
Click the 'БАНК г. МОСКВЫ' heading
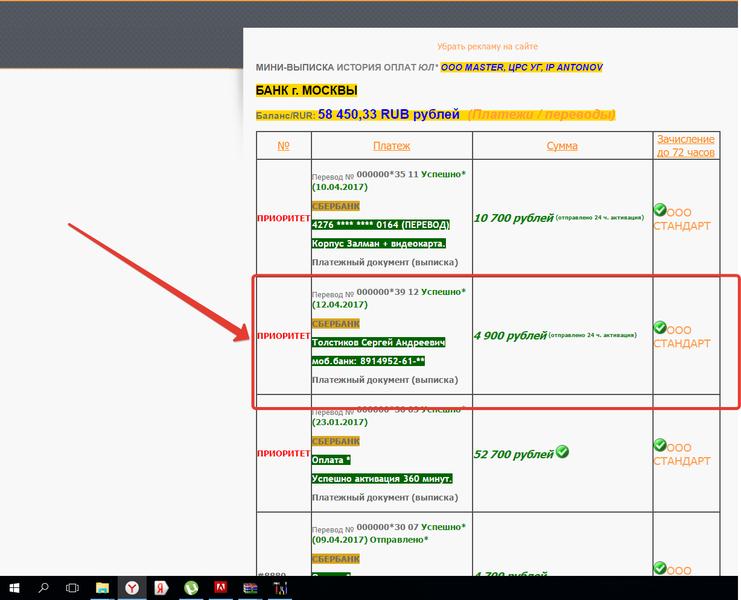tap(306, 90)
